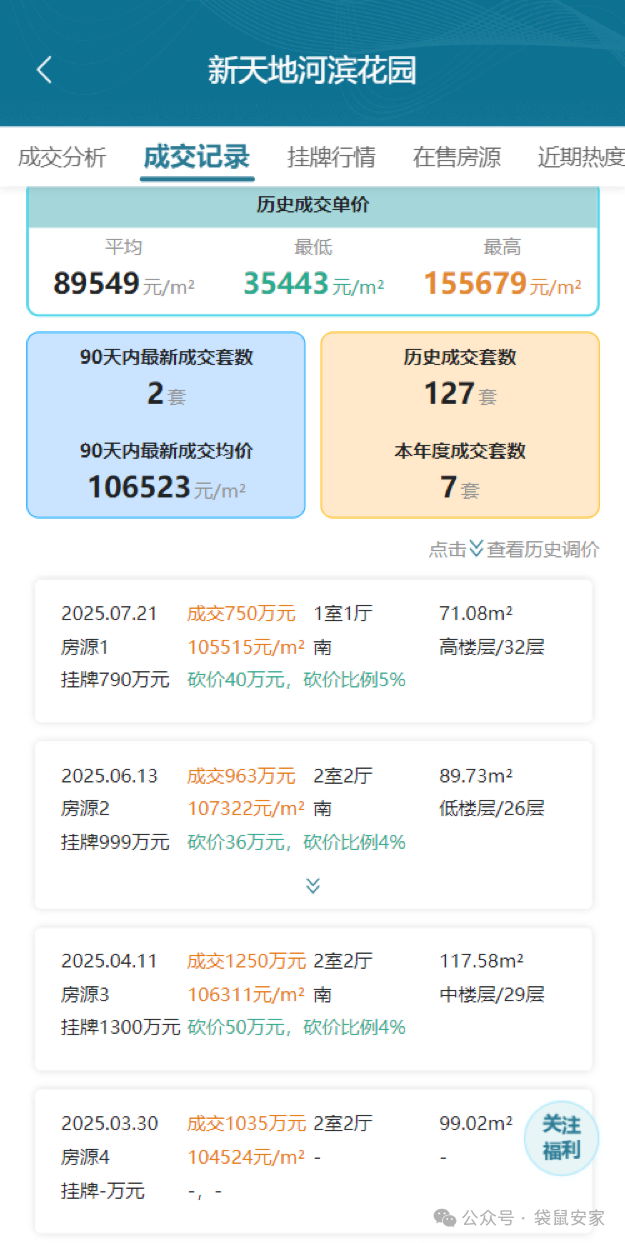Screen dimensions: 625x1243
Task: Tap the 新天地河滨花园 page title
Action: 312,70
